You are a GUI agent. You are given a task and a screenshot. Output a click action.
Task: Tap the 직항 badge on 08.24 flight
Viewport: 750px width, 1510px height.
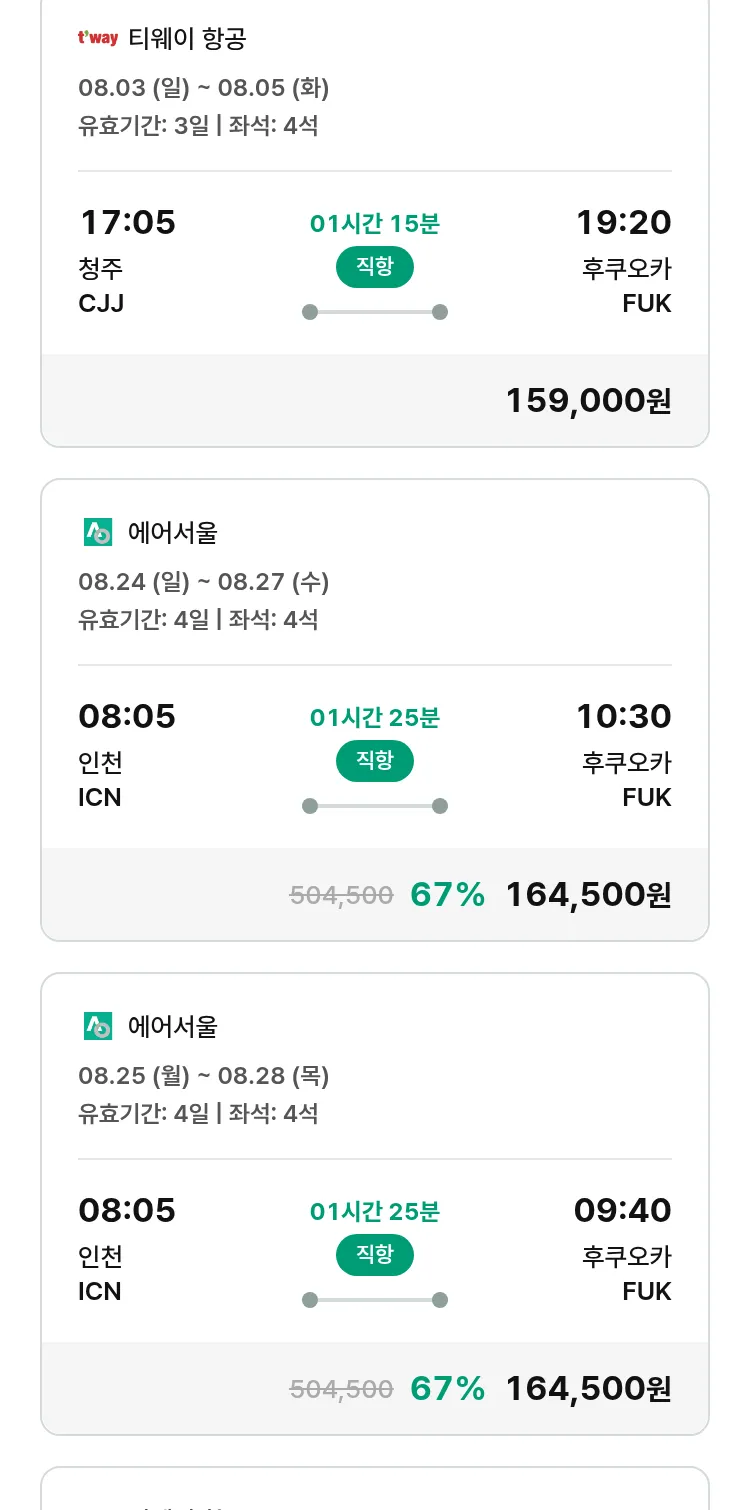point(375,761)
